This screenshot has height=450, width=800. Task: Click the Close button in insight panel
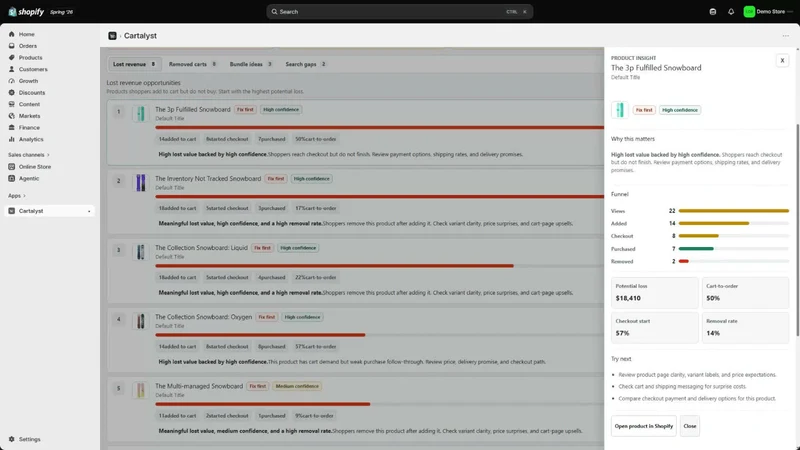point(690,426)
